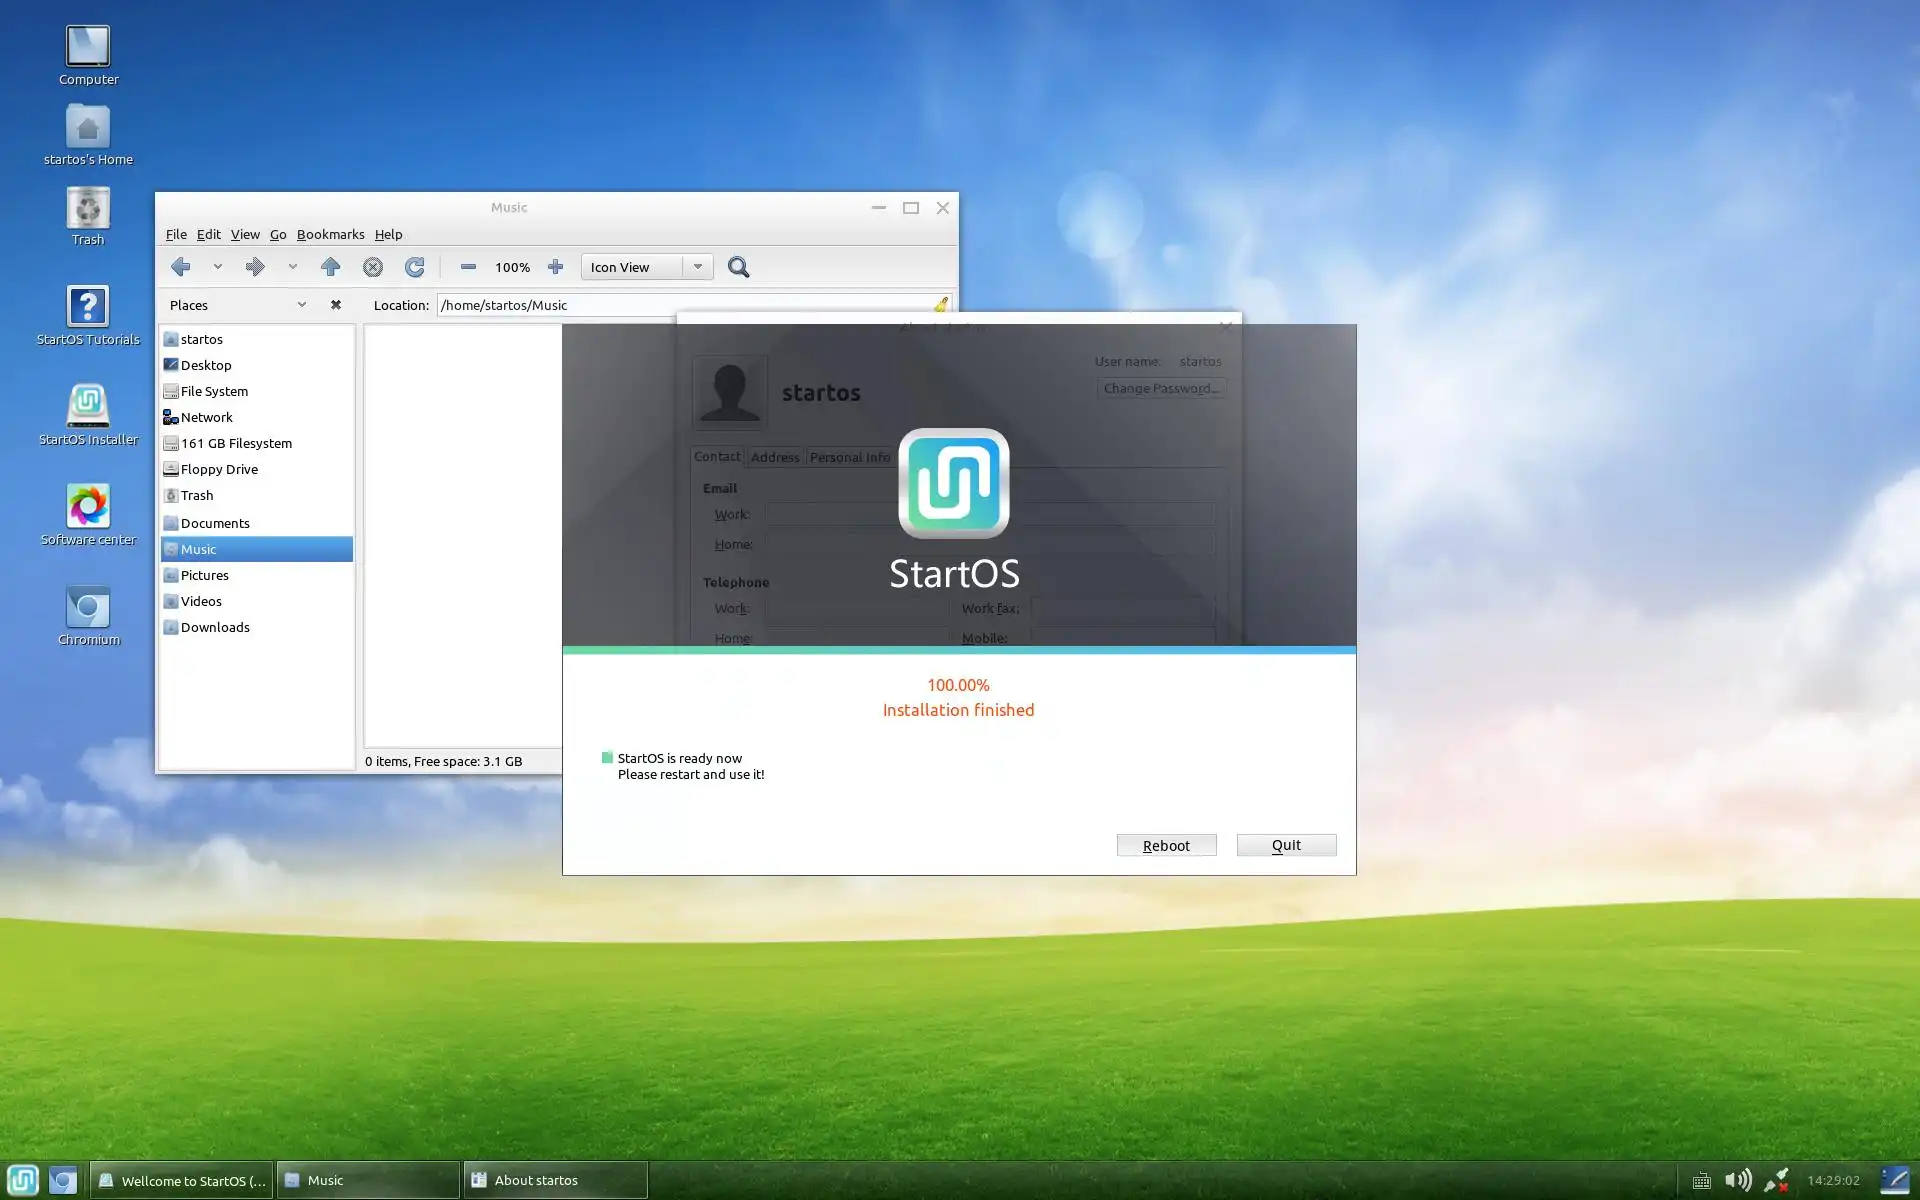Open the back history dropdown arrow
Screen dimensions: 1920x1200
[x=217, y=267]
